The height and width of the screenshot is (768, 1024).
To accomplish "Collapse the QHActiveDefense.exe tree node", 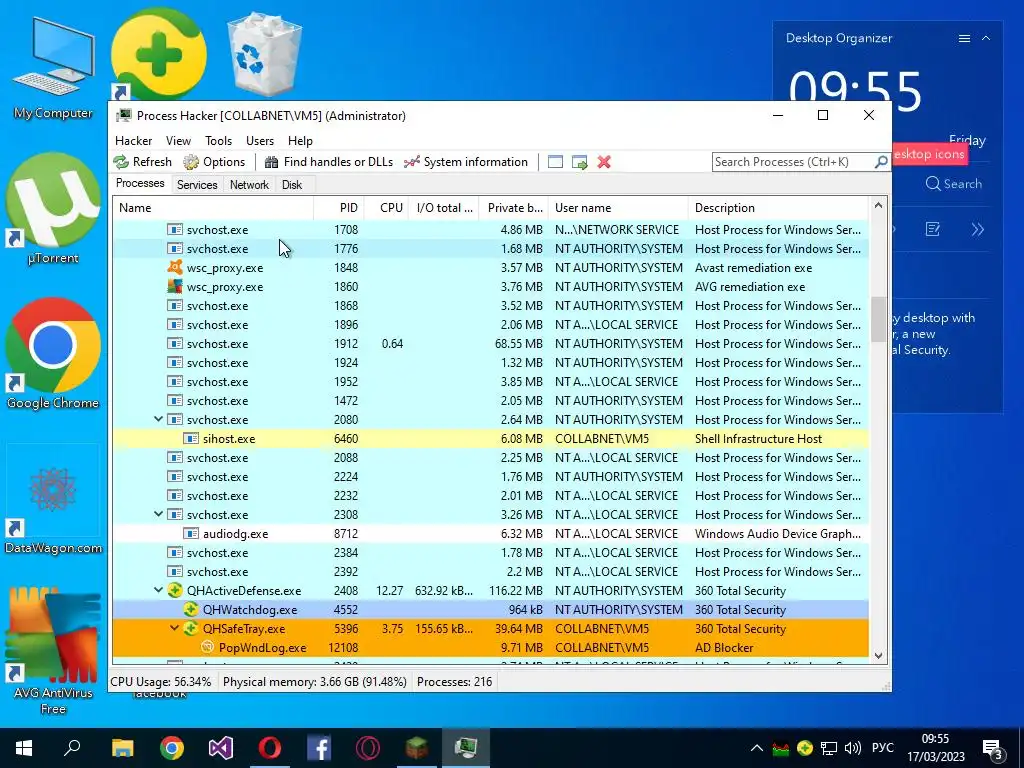I will [158, 590].
